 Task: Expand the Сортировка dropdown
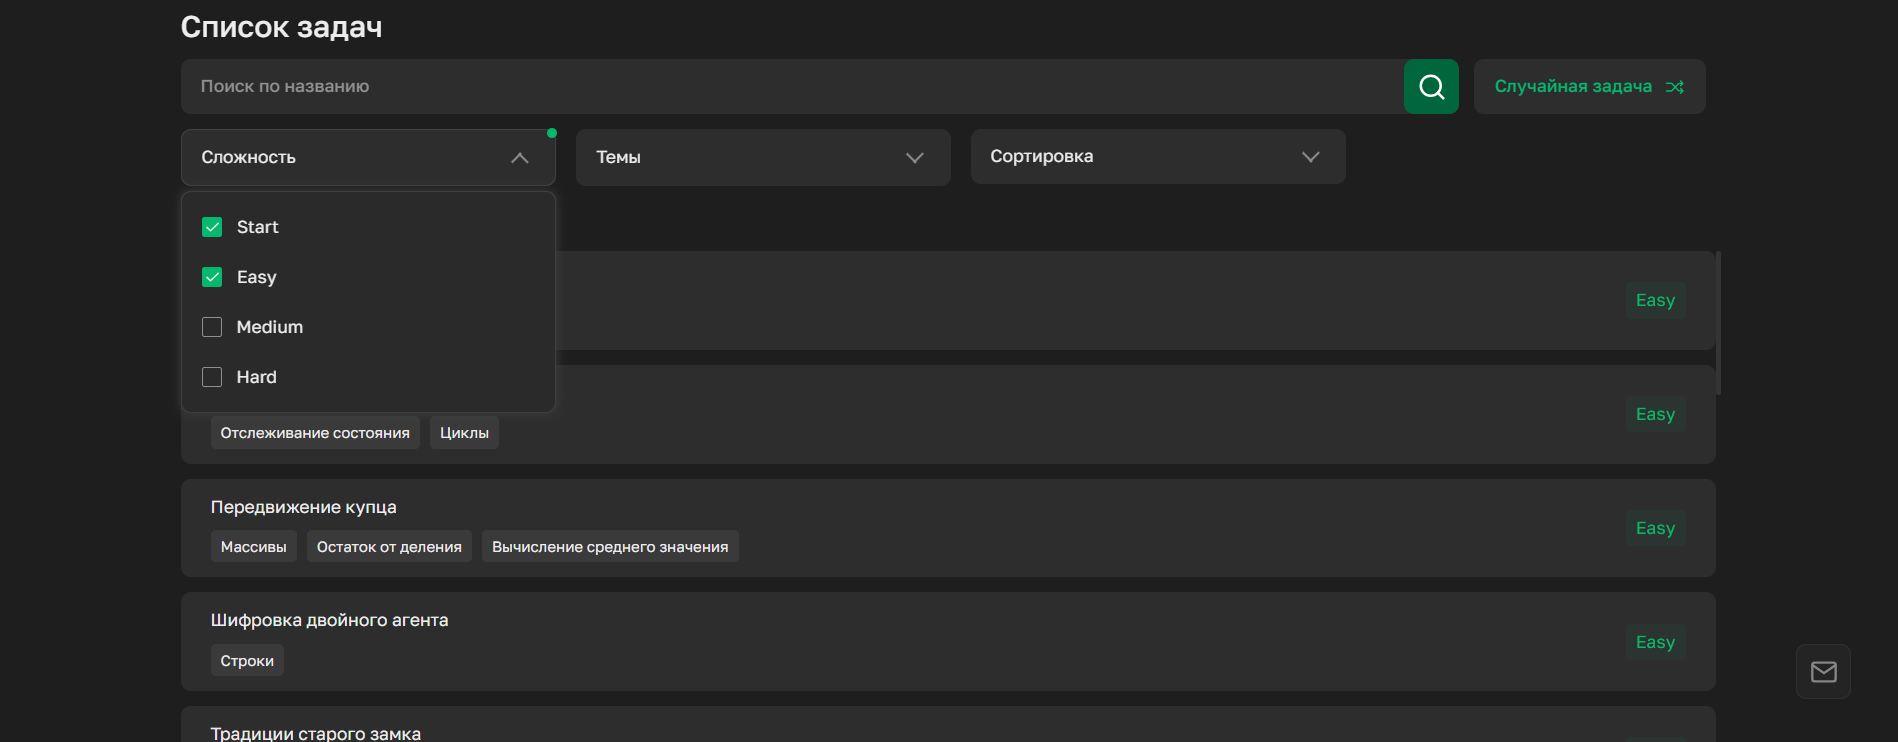tap(1158, 157)
